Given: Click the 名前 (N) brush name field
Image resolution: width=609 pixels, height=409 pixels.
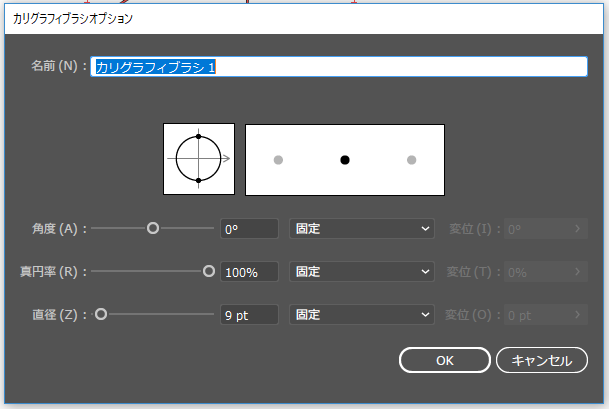Looking at the screenshot, I should click(x=339, y=67).
